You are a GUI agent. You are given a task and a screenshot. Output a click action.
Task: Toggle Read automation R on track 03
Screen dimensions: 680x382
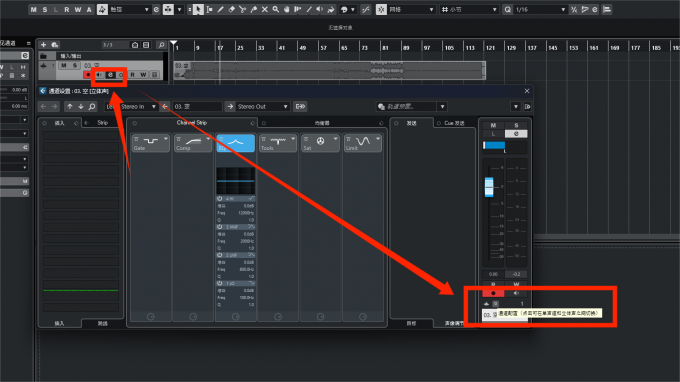coord(132,75)
